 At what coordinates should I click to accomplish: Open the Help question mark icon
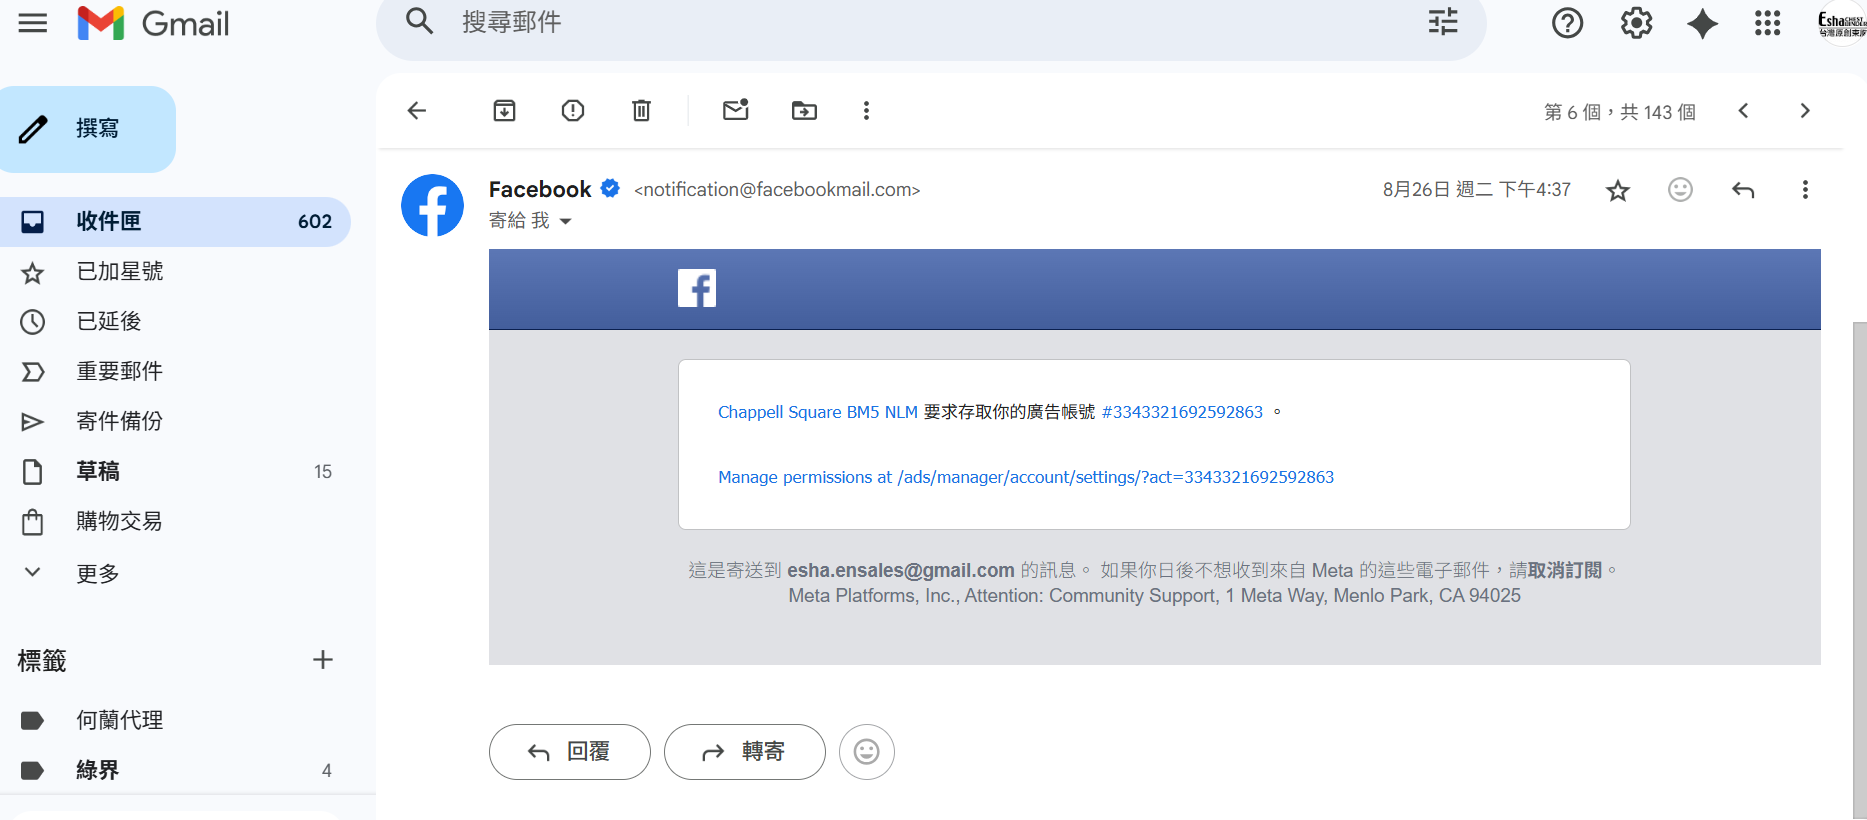click(1567, 23)
